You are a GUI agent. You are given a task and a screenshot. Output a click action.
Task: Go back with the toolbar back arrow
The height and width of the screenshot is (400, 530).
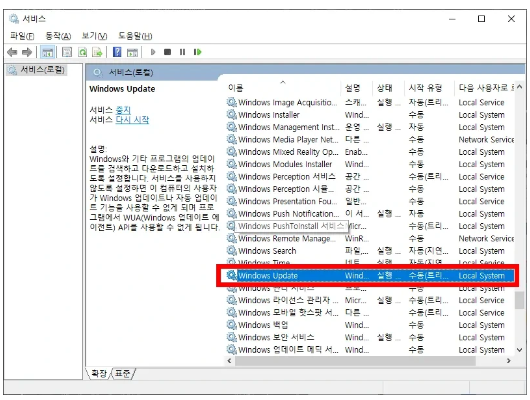pos(12,52)
